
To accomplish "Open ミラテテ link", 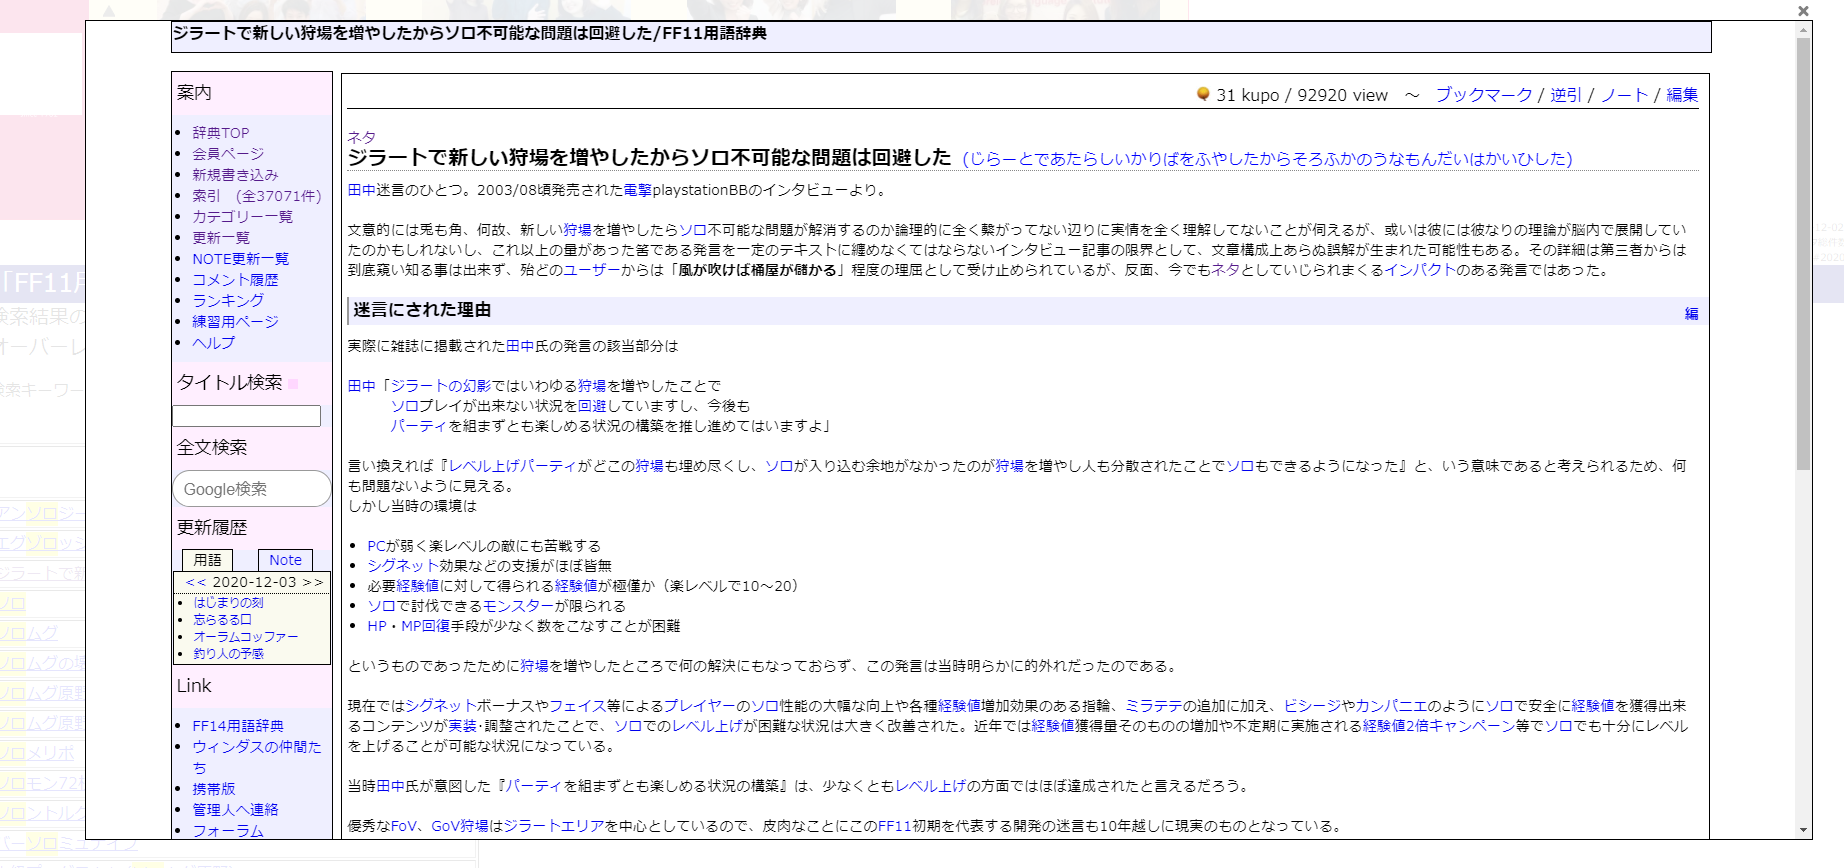I will click(1153, 706).
